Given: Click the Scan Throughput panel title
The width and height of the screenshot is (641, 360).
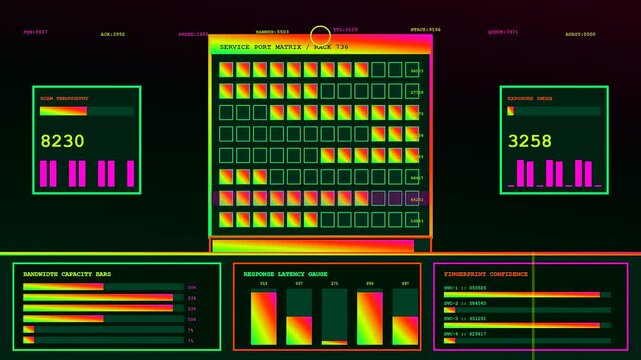Looking at the screenshot, I should click(64, 98).
